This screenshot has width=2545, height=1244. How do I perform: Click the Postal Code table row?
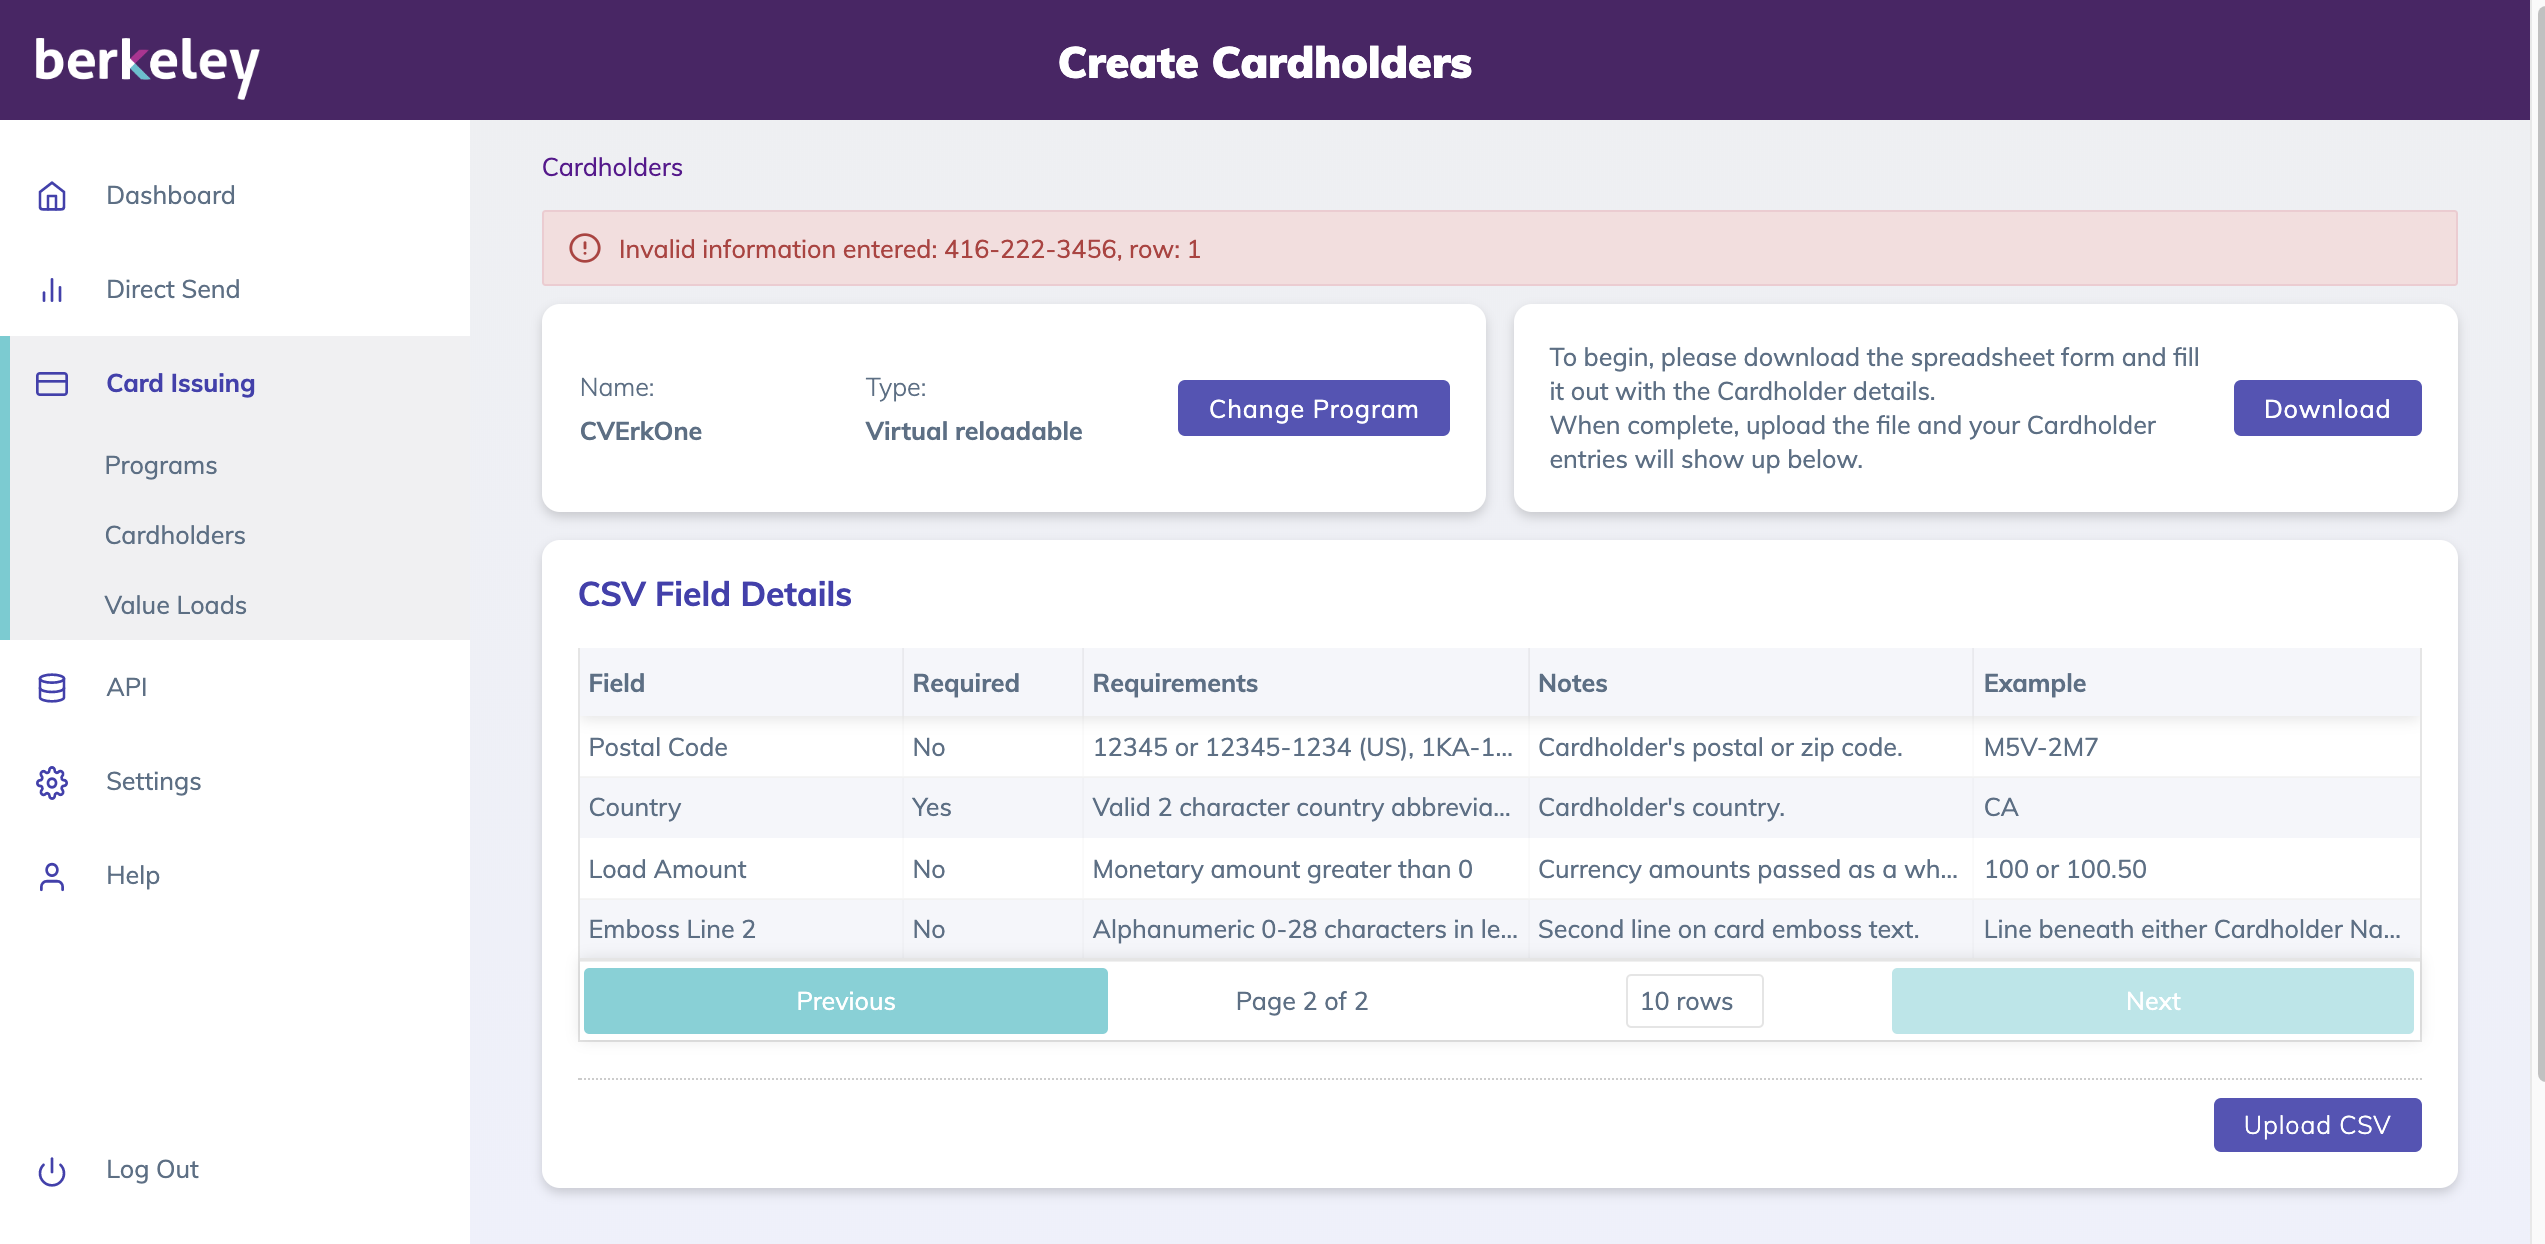pos(1498,748)
